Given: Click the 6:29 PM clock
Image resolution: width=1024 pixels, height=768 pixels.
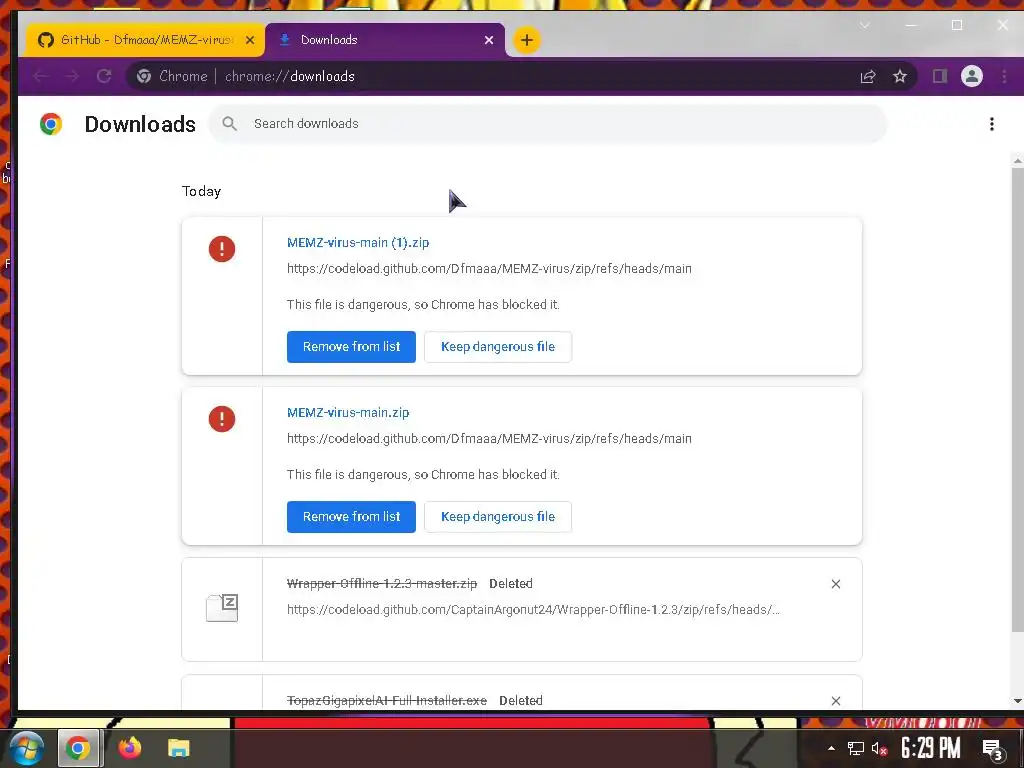Looking at the screenshot, I should (931, 748).
